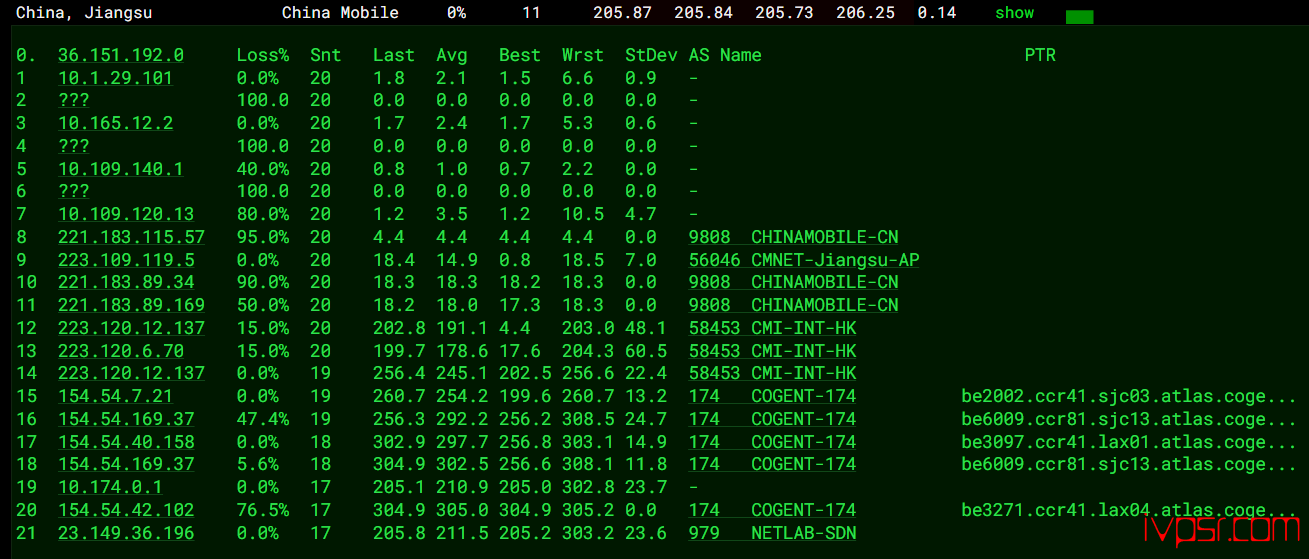This screenshot has height=559, width=1309.
Task: Select the hop 16 PTR be6009.ccr81.sjc13
Action: (1129, 419)
